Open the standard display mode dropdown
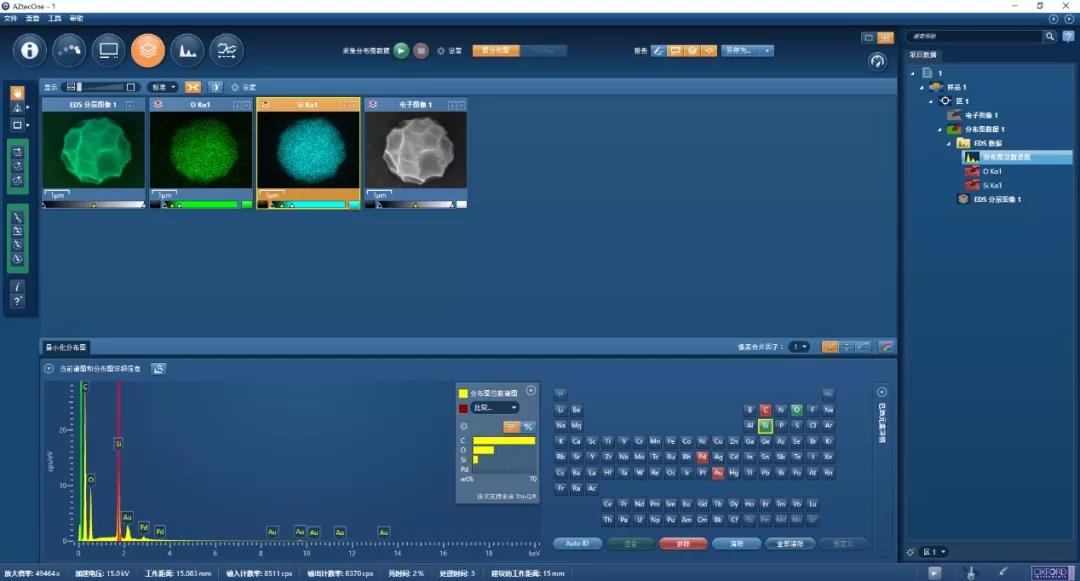This screenshot has width=1080, height=581. point(164,87)
